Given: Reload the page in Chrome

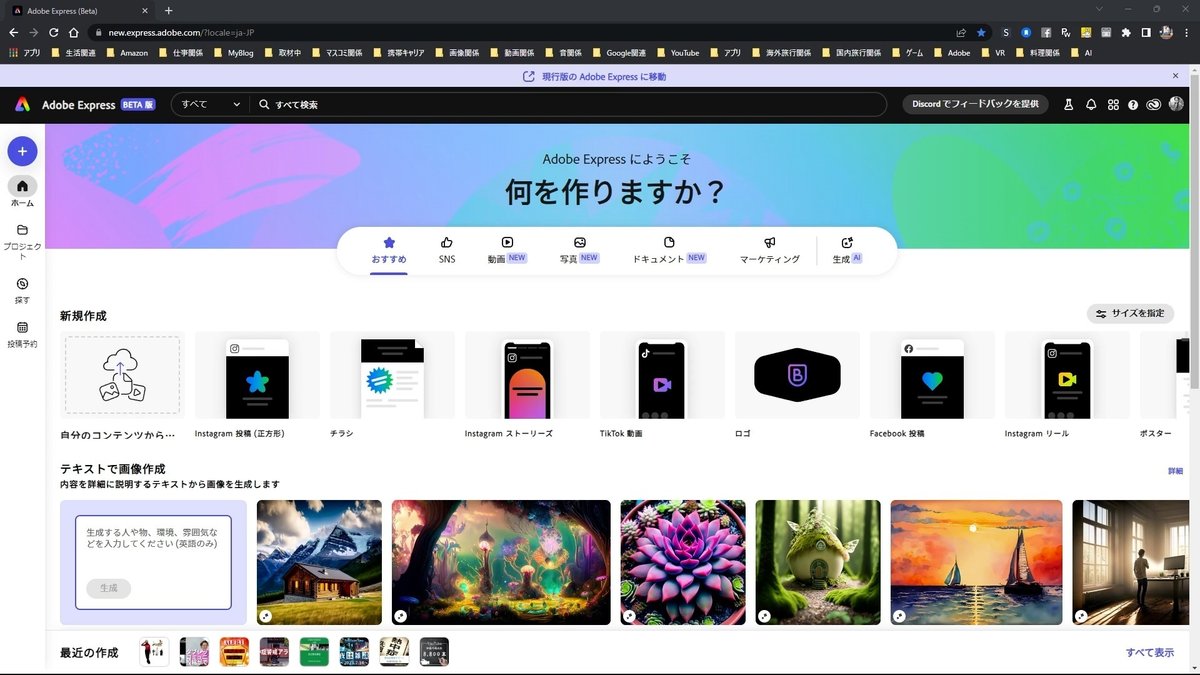Looking at the screenshot, I should [x=53, y=32].
